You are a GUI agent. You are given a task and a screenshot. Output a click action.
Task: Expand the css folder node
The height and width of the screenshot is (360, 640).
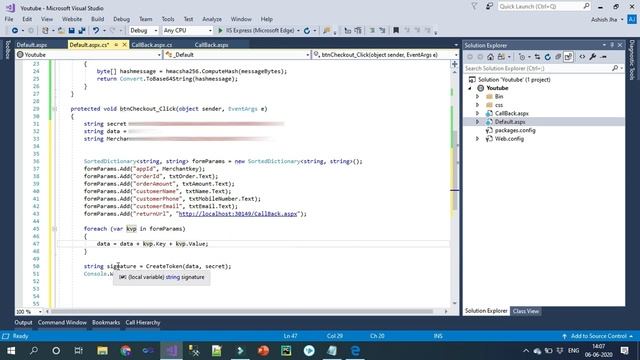tap(478, 105)
